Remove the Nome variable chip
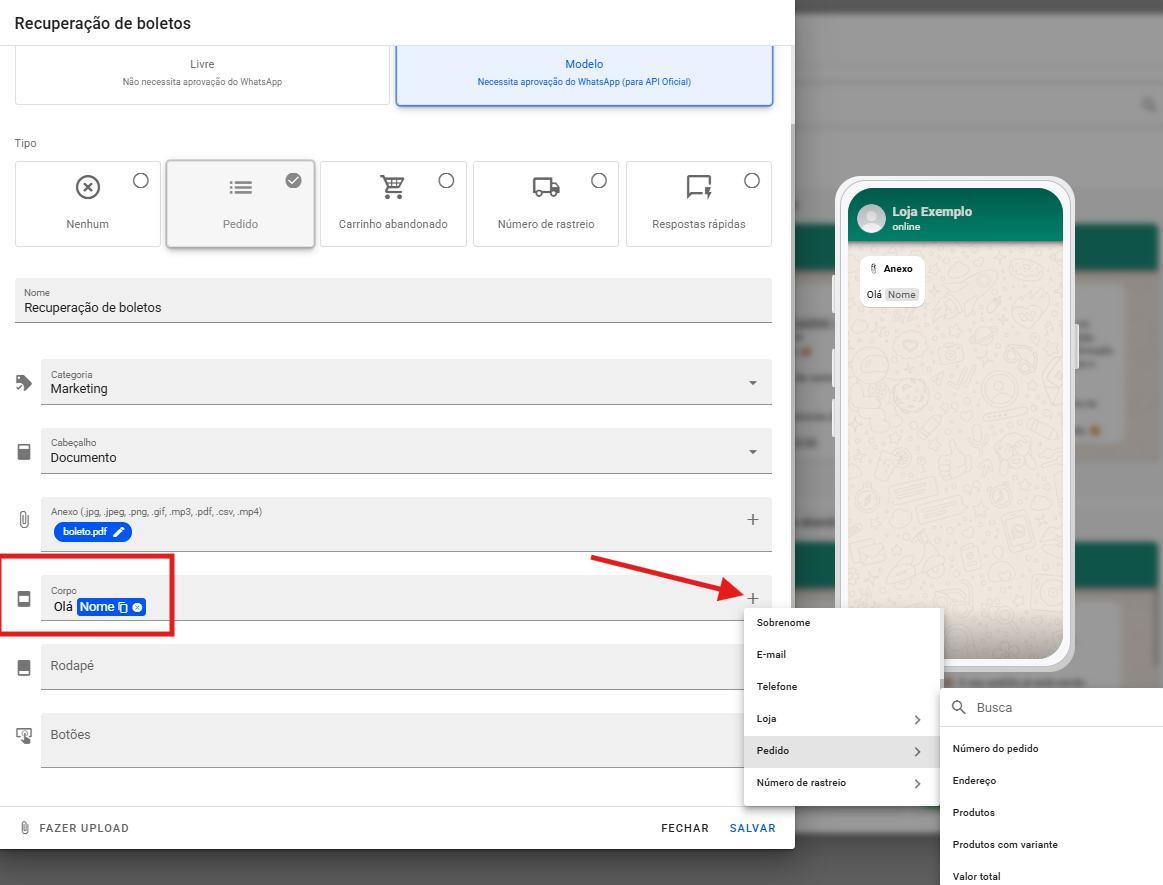This screenshot has width=1163, height=885. point(138,607)
